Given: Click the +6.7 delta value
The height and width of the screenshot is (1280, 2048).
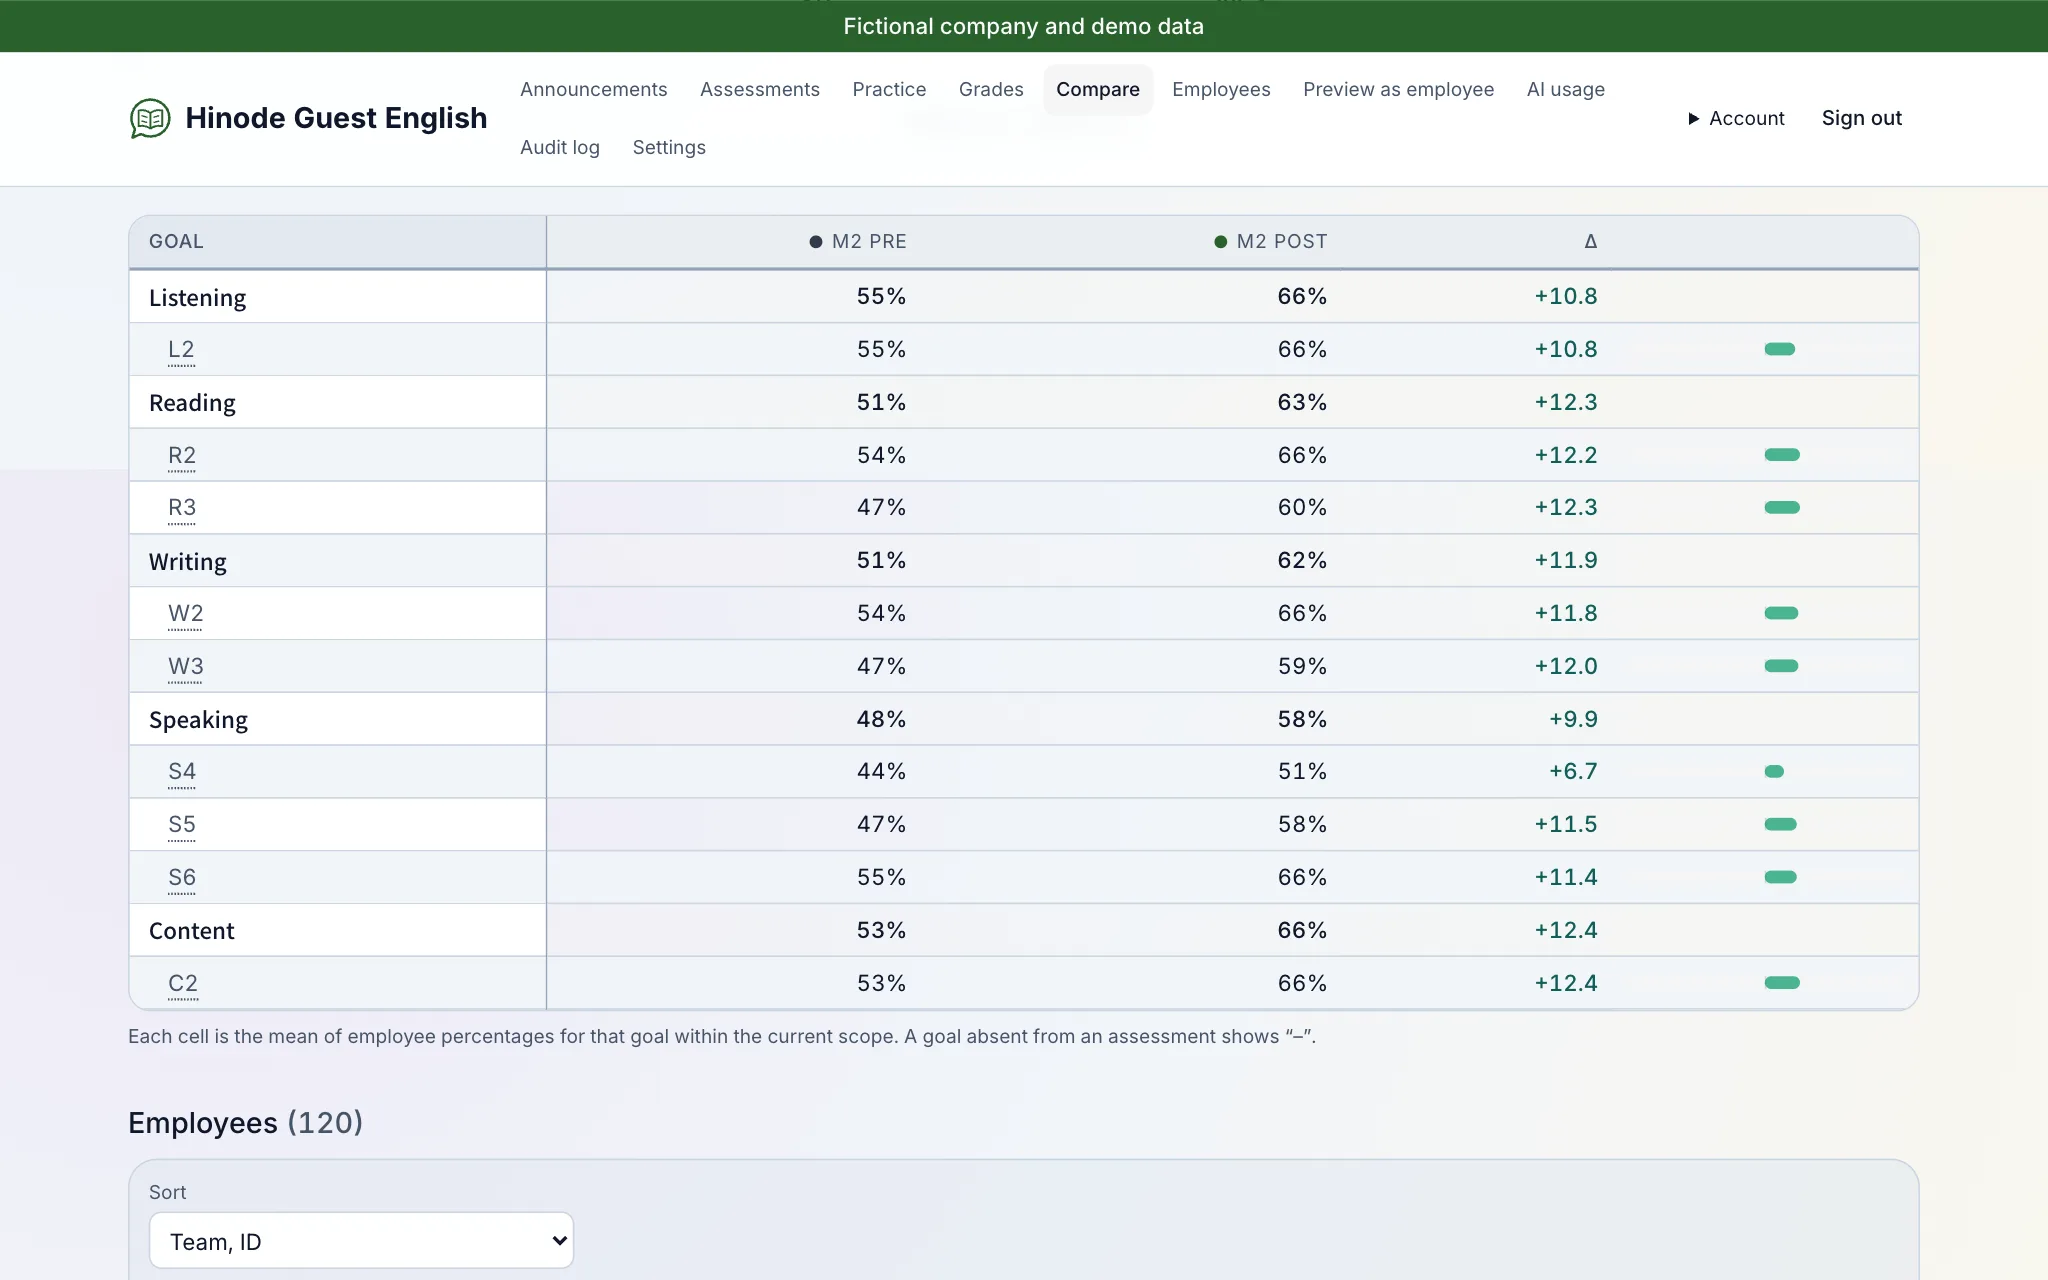Looking at the screenshot, I should point(1573,771).
